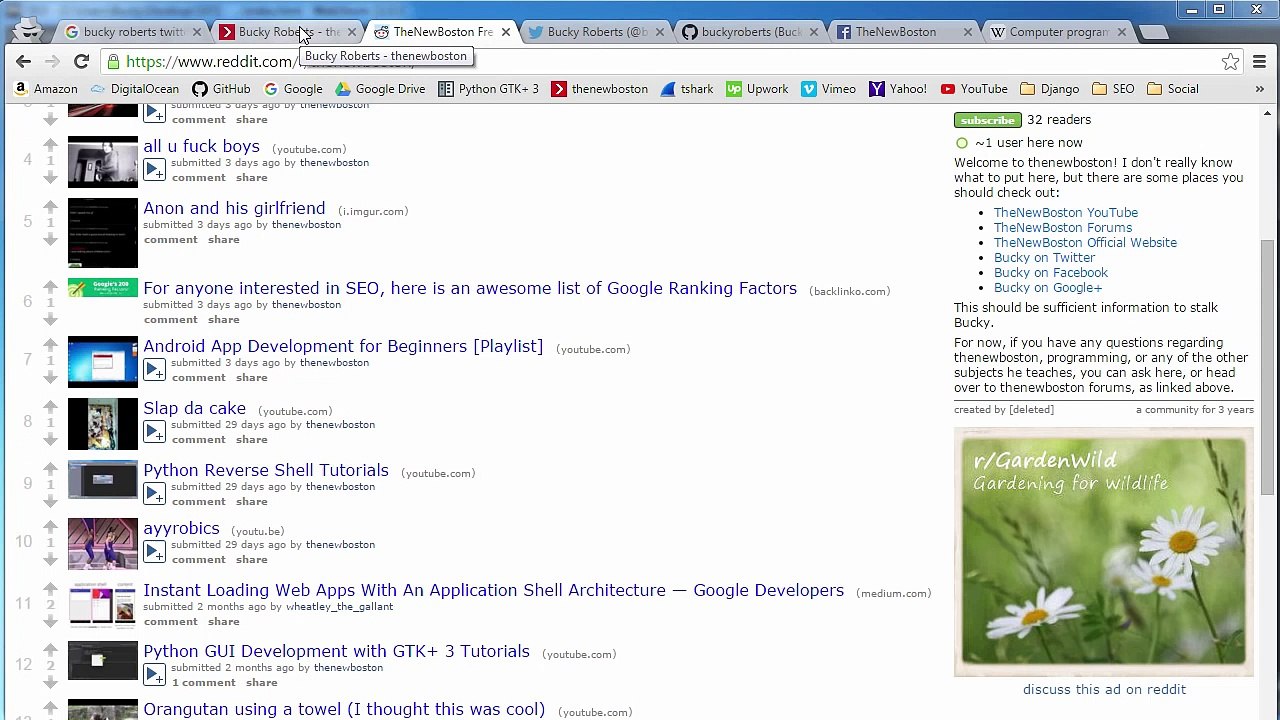Open Bucky on Google+ link
The width and height of the screenshot is (1280, 720).
(1047, 287)
